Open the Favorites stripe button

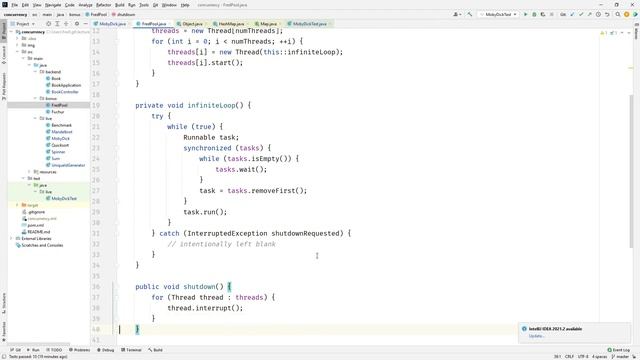click(x=4, y=332)
